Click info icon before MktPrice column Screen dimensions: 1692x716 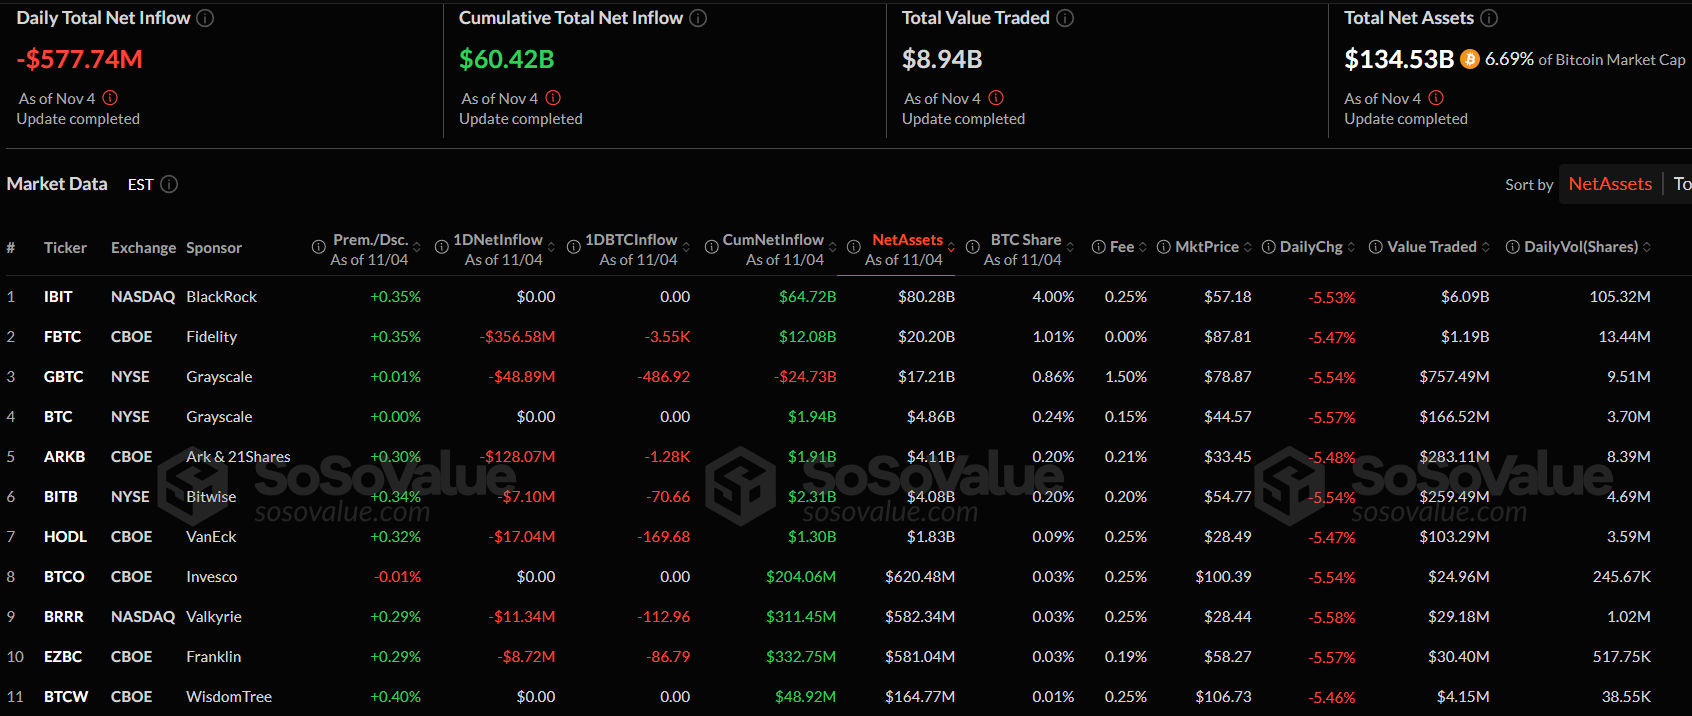(x=1163, y=247)
